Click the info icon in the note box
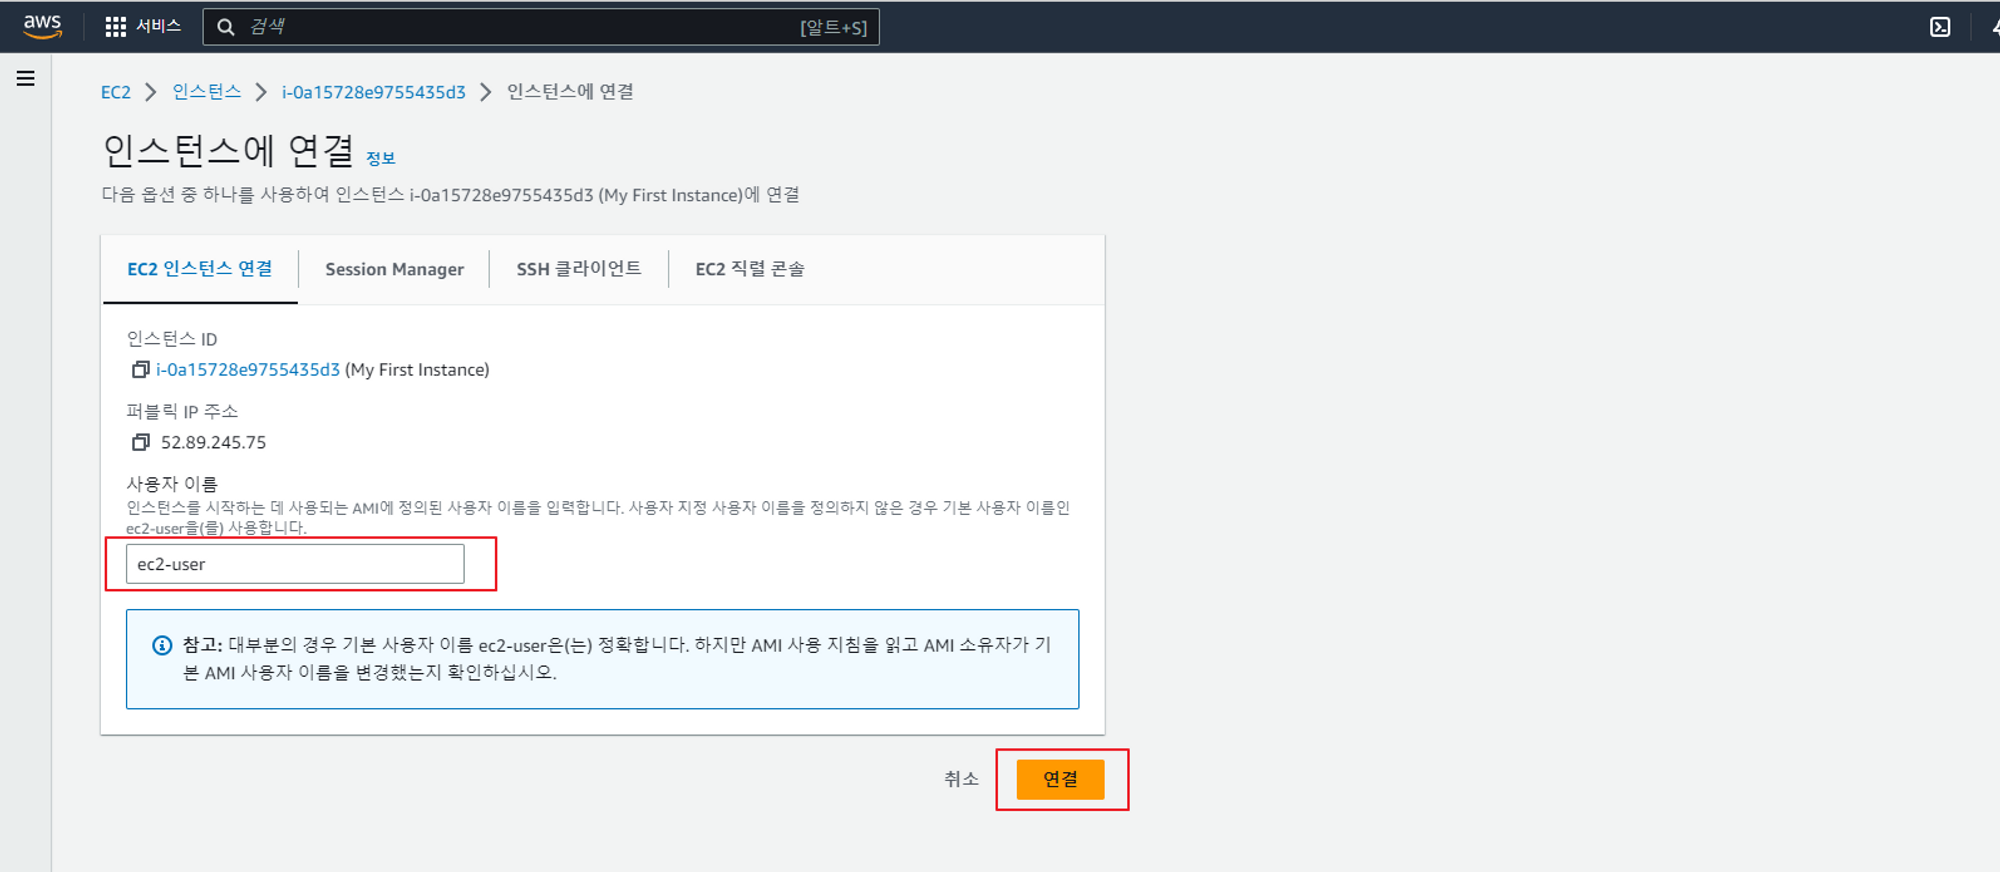This screenshot has height=872, width=2000. (x=162, y=645)
